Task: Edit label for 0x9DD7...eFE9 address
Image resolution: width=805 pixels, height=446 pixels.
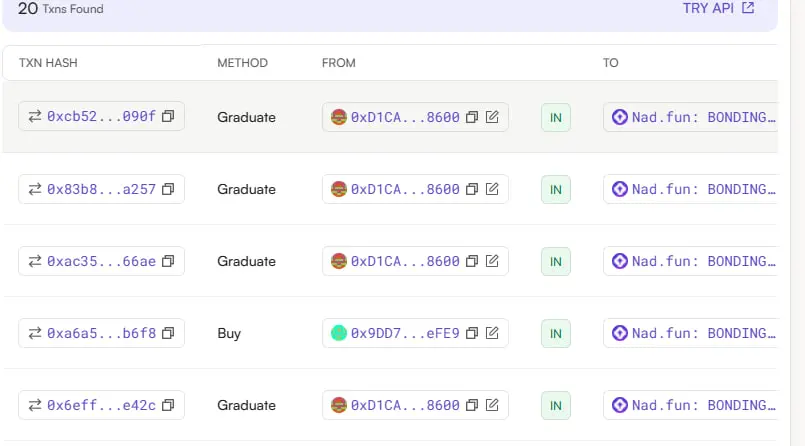Action: 492,333
